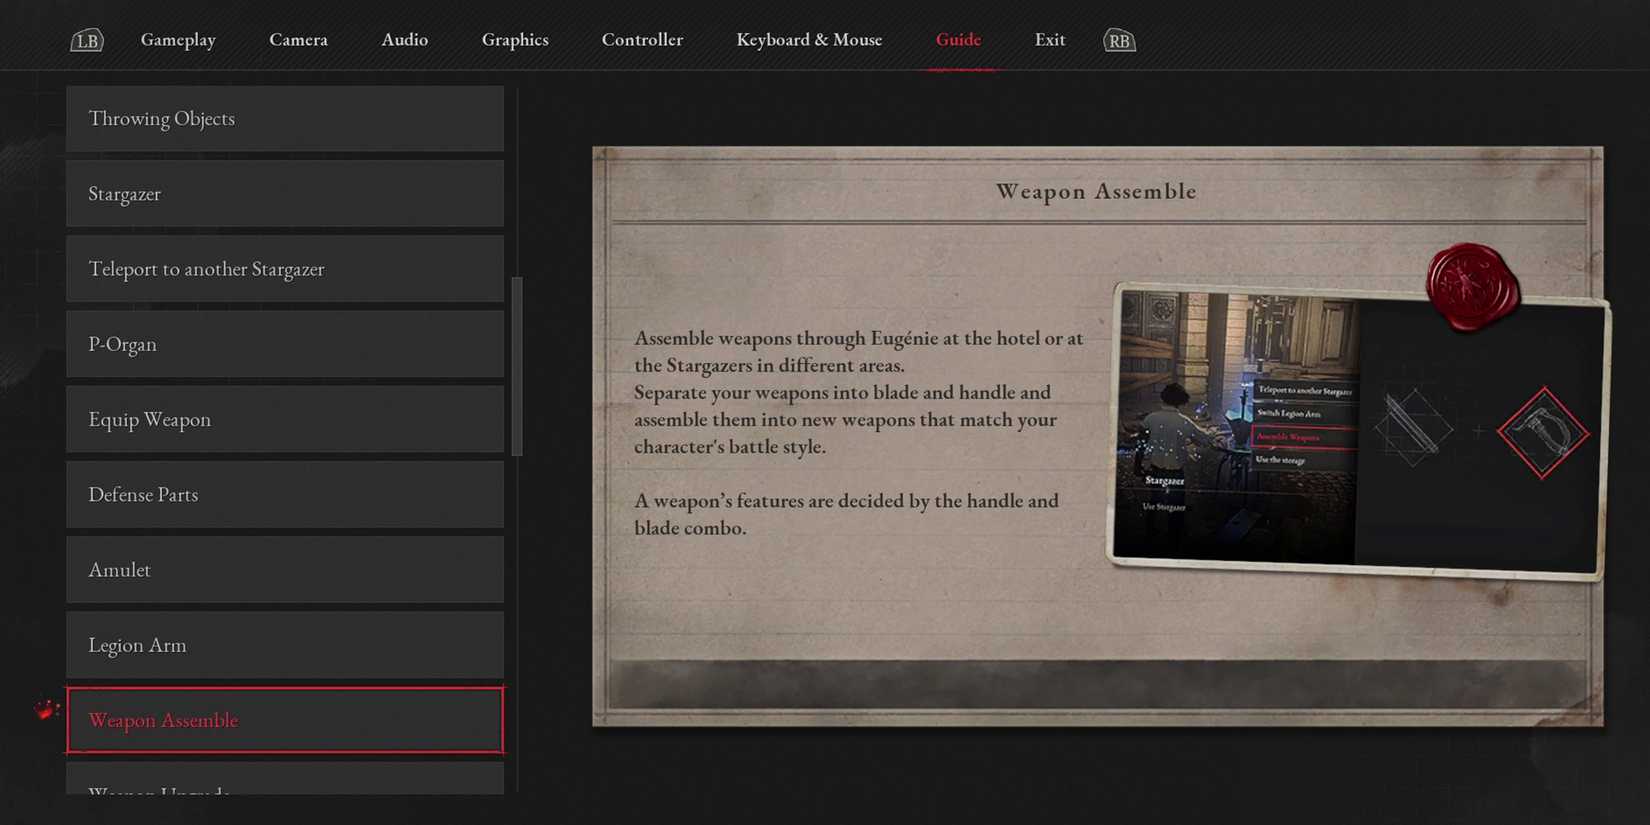Go to the Graphics tab

[515, 40]
